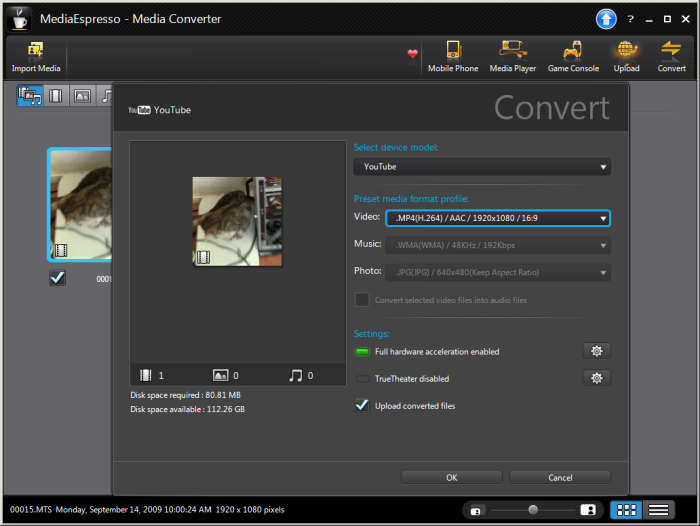Uncheck Upload converted files checkbox
Image resolution: width=700 pixels, height=526 pixels.
pyautogui.click(x=362, y=405)
